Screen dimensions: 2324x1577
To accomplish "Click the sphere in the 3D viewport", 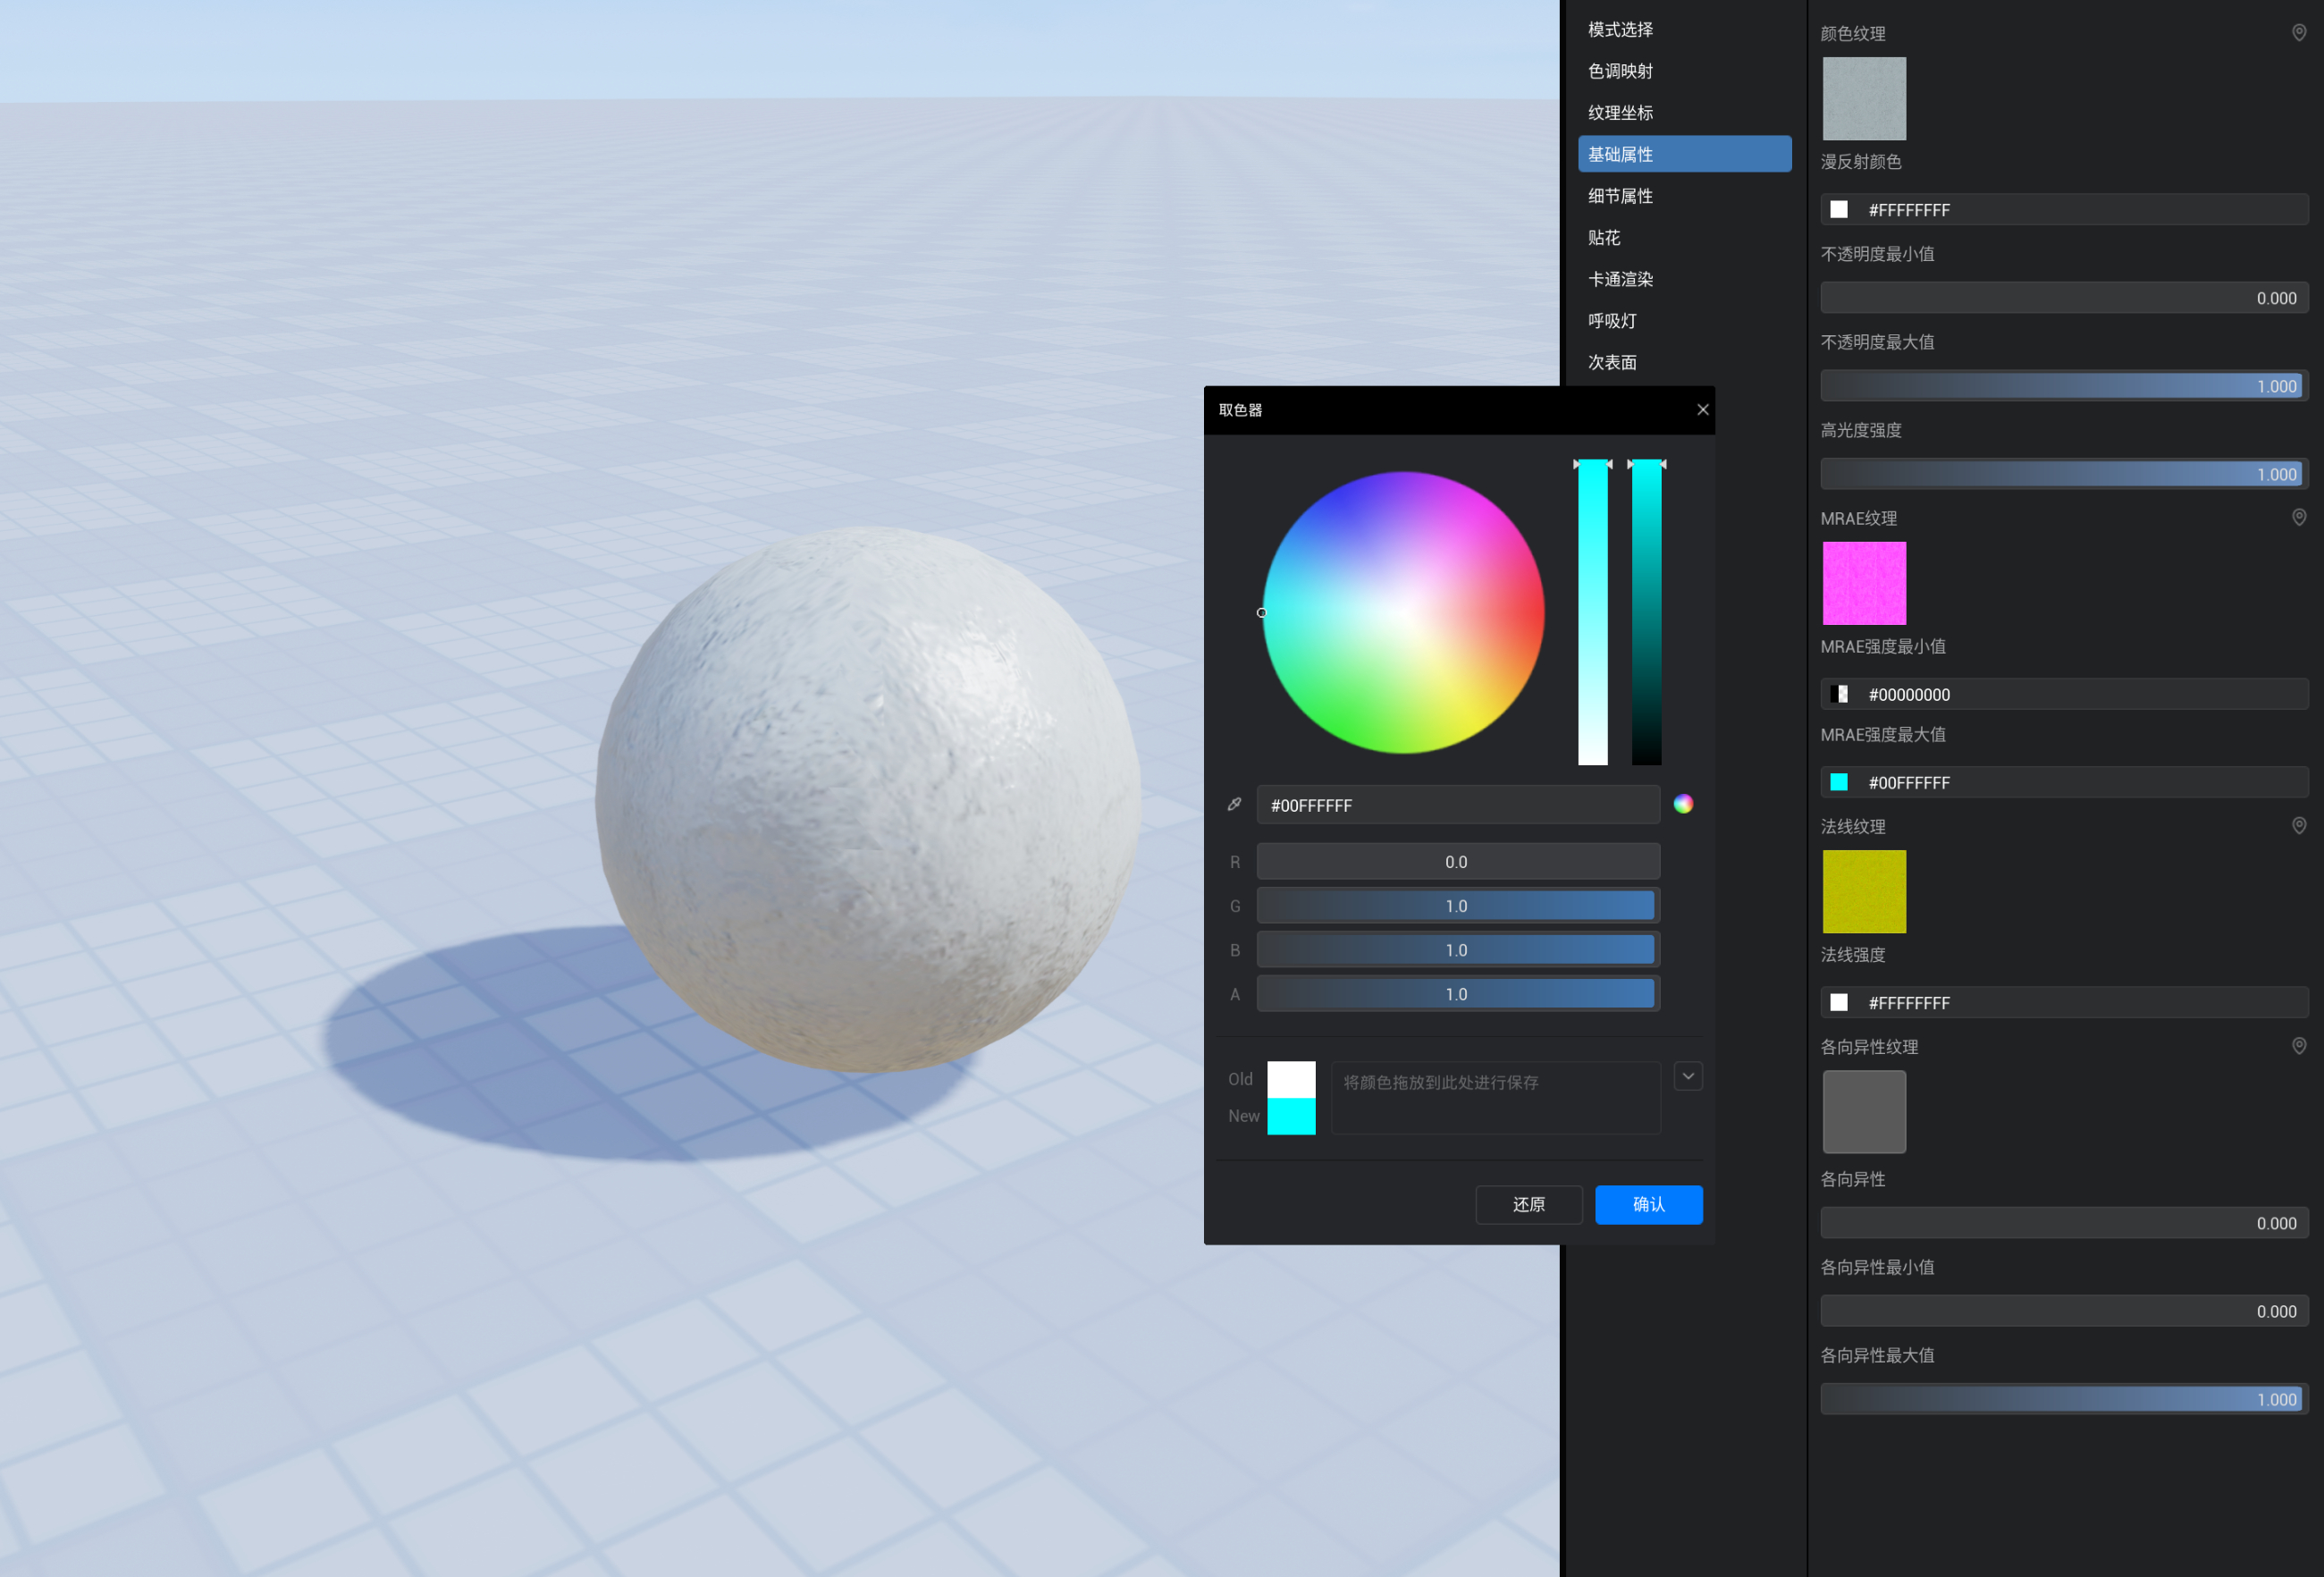I will [x=868, y=800].
